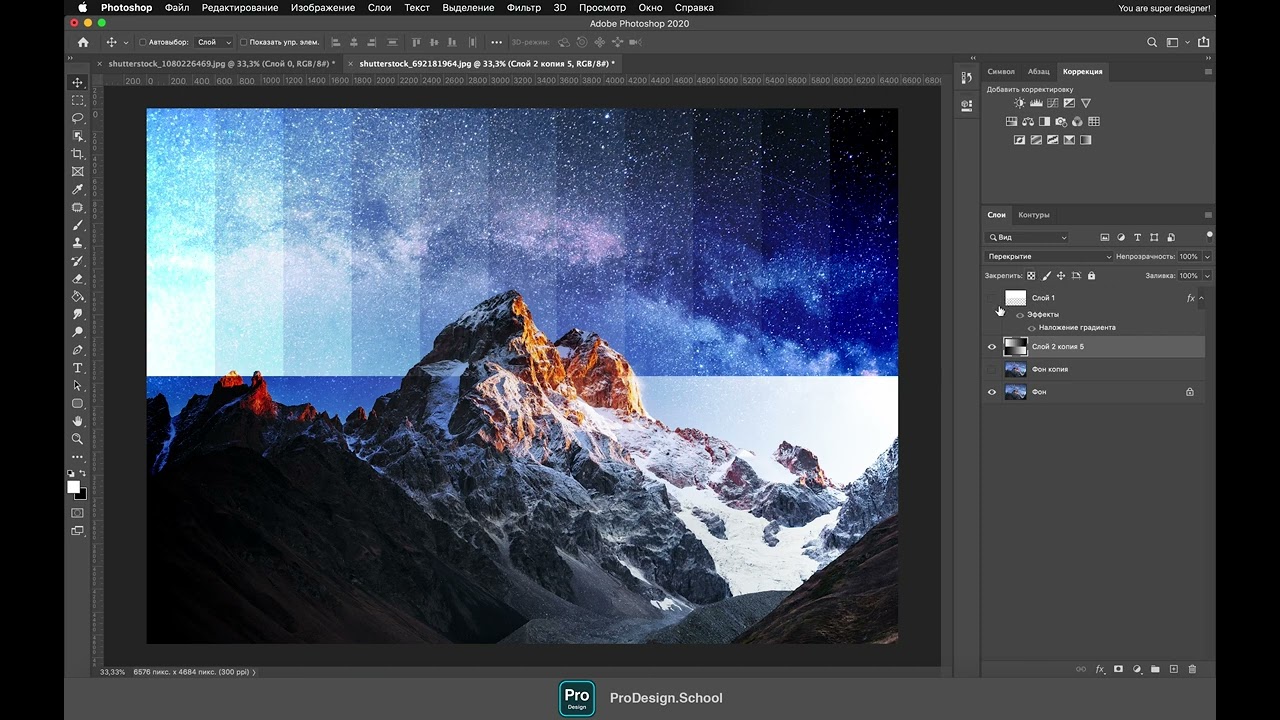Add a Photo Filter adjustment
Screen dimensions: 1280x720
1060,122
